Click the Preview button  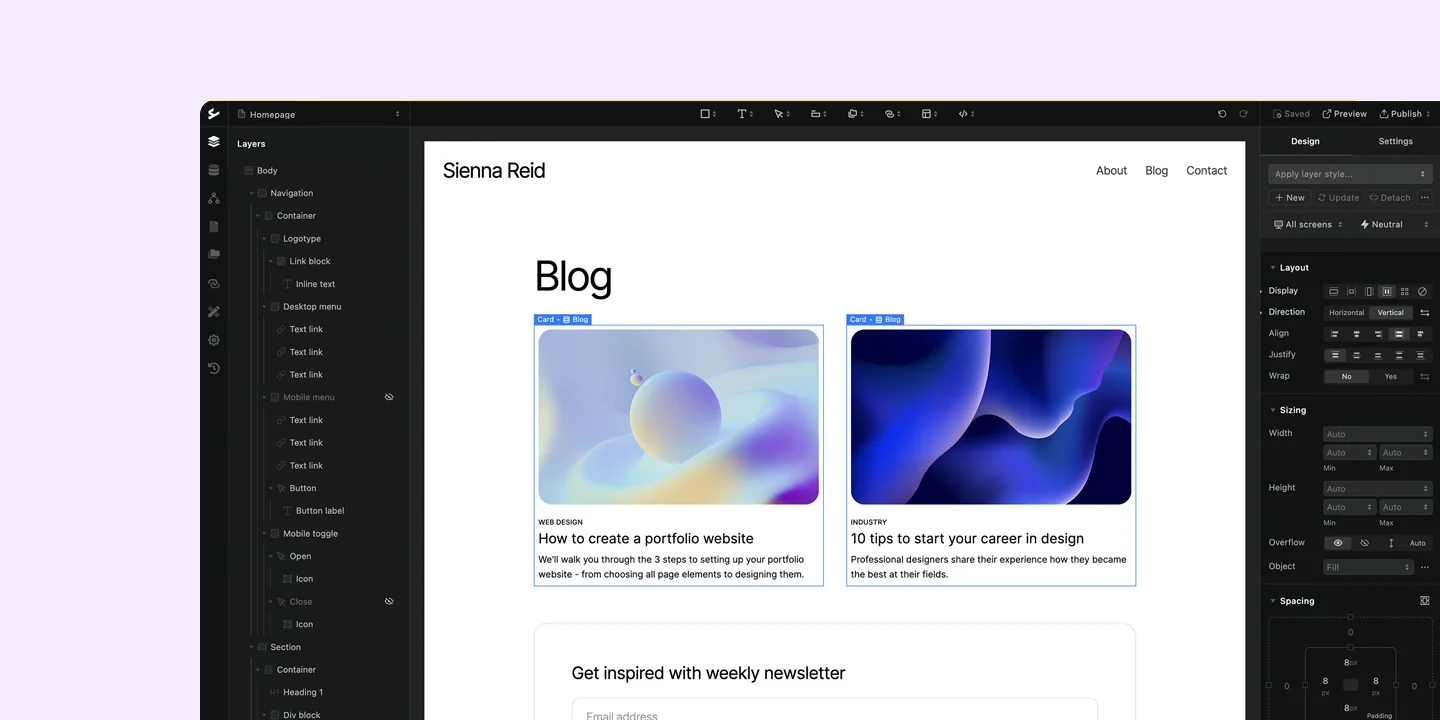pyautogui.click(x=1344, y=114)
